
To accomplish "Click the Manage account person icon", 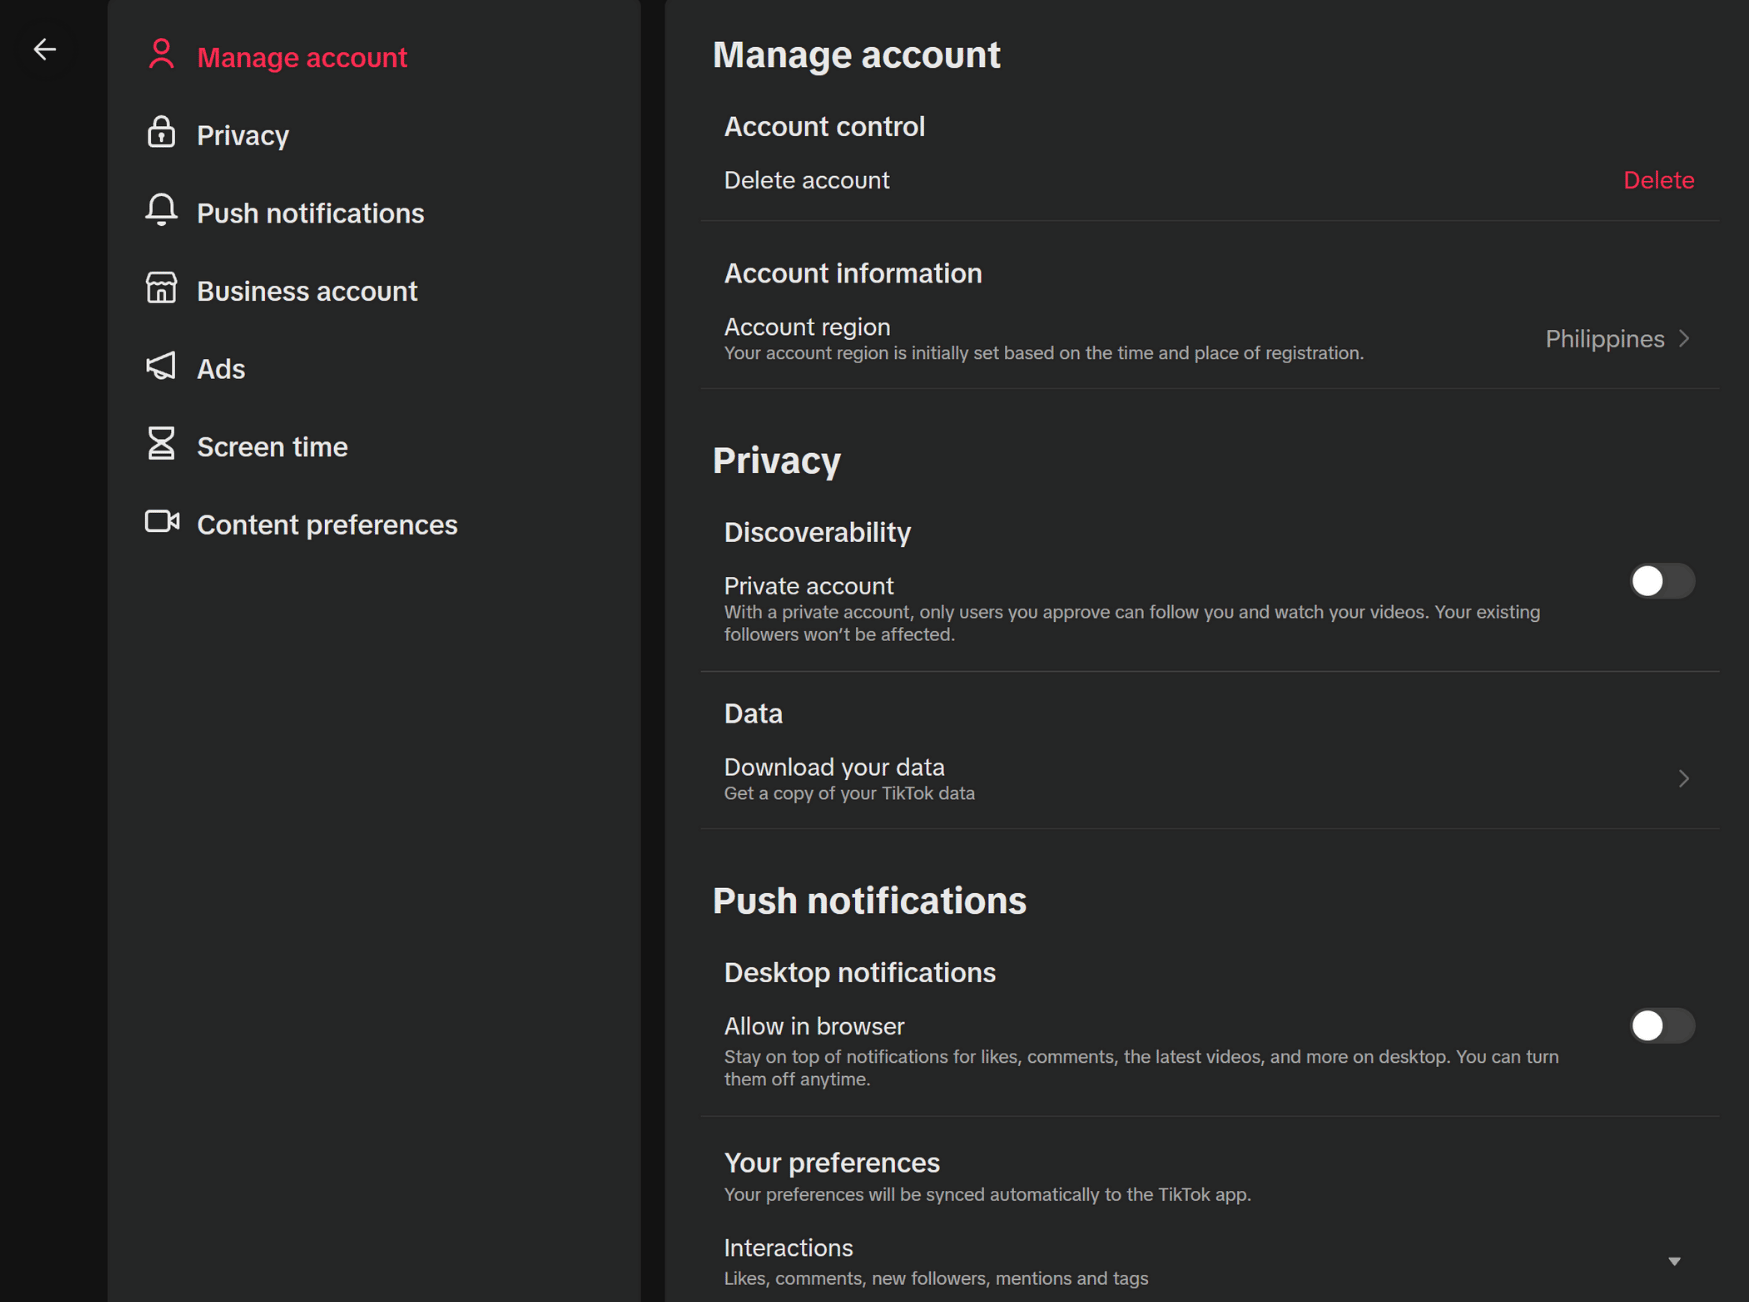I will pos(161,55).
